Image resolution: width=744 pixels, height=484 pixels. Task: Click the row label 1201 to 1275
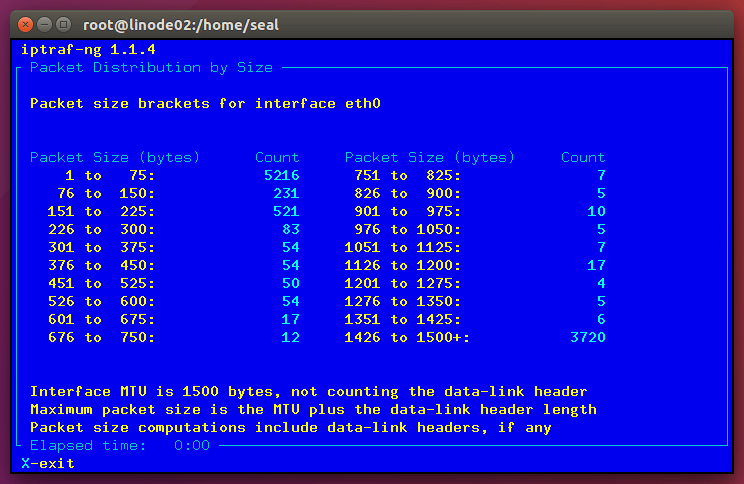403,283
